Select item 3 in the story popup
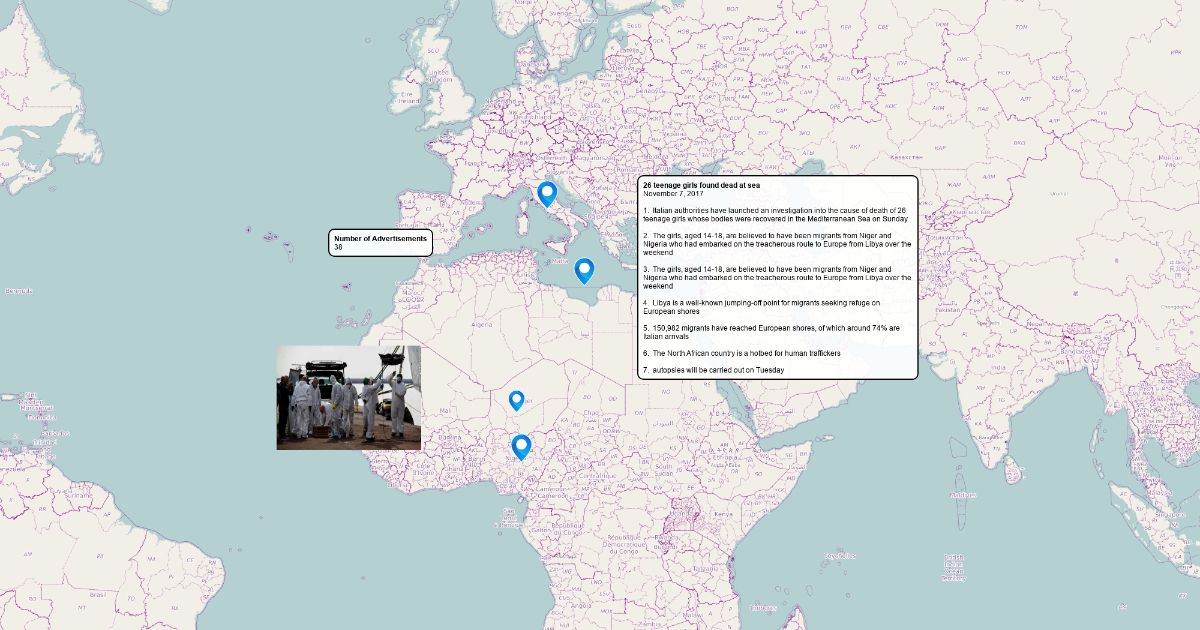The height and width of the screenshot is (630, 1200). coord(775,277)
